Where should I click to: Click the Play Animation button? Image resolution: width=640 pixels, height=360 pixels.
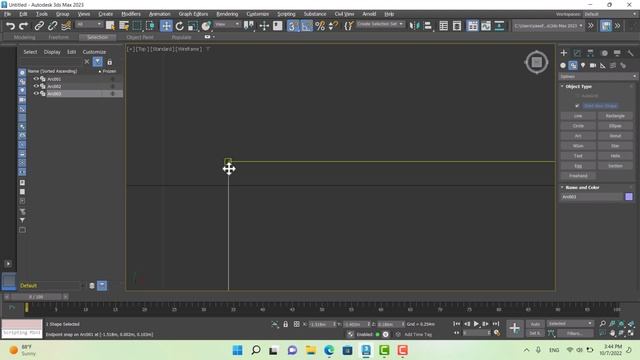tap(476, 324)
